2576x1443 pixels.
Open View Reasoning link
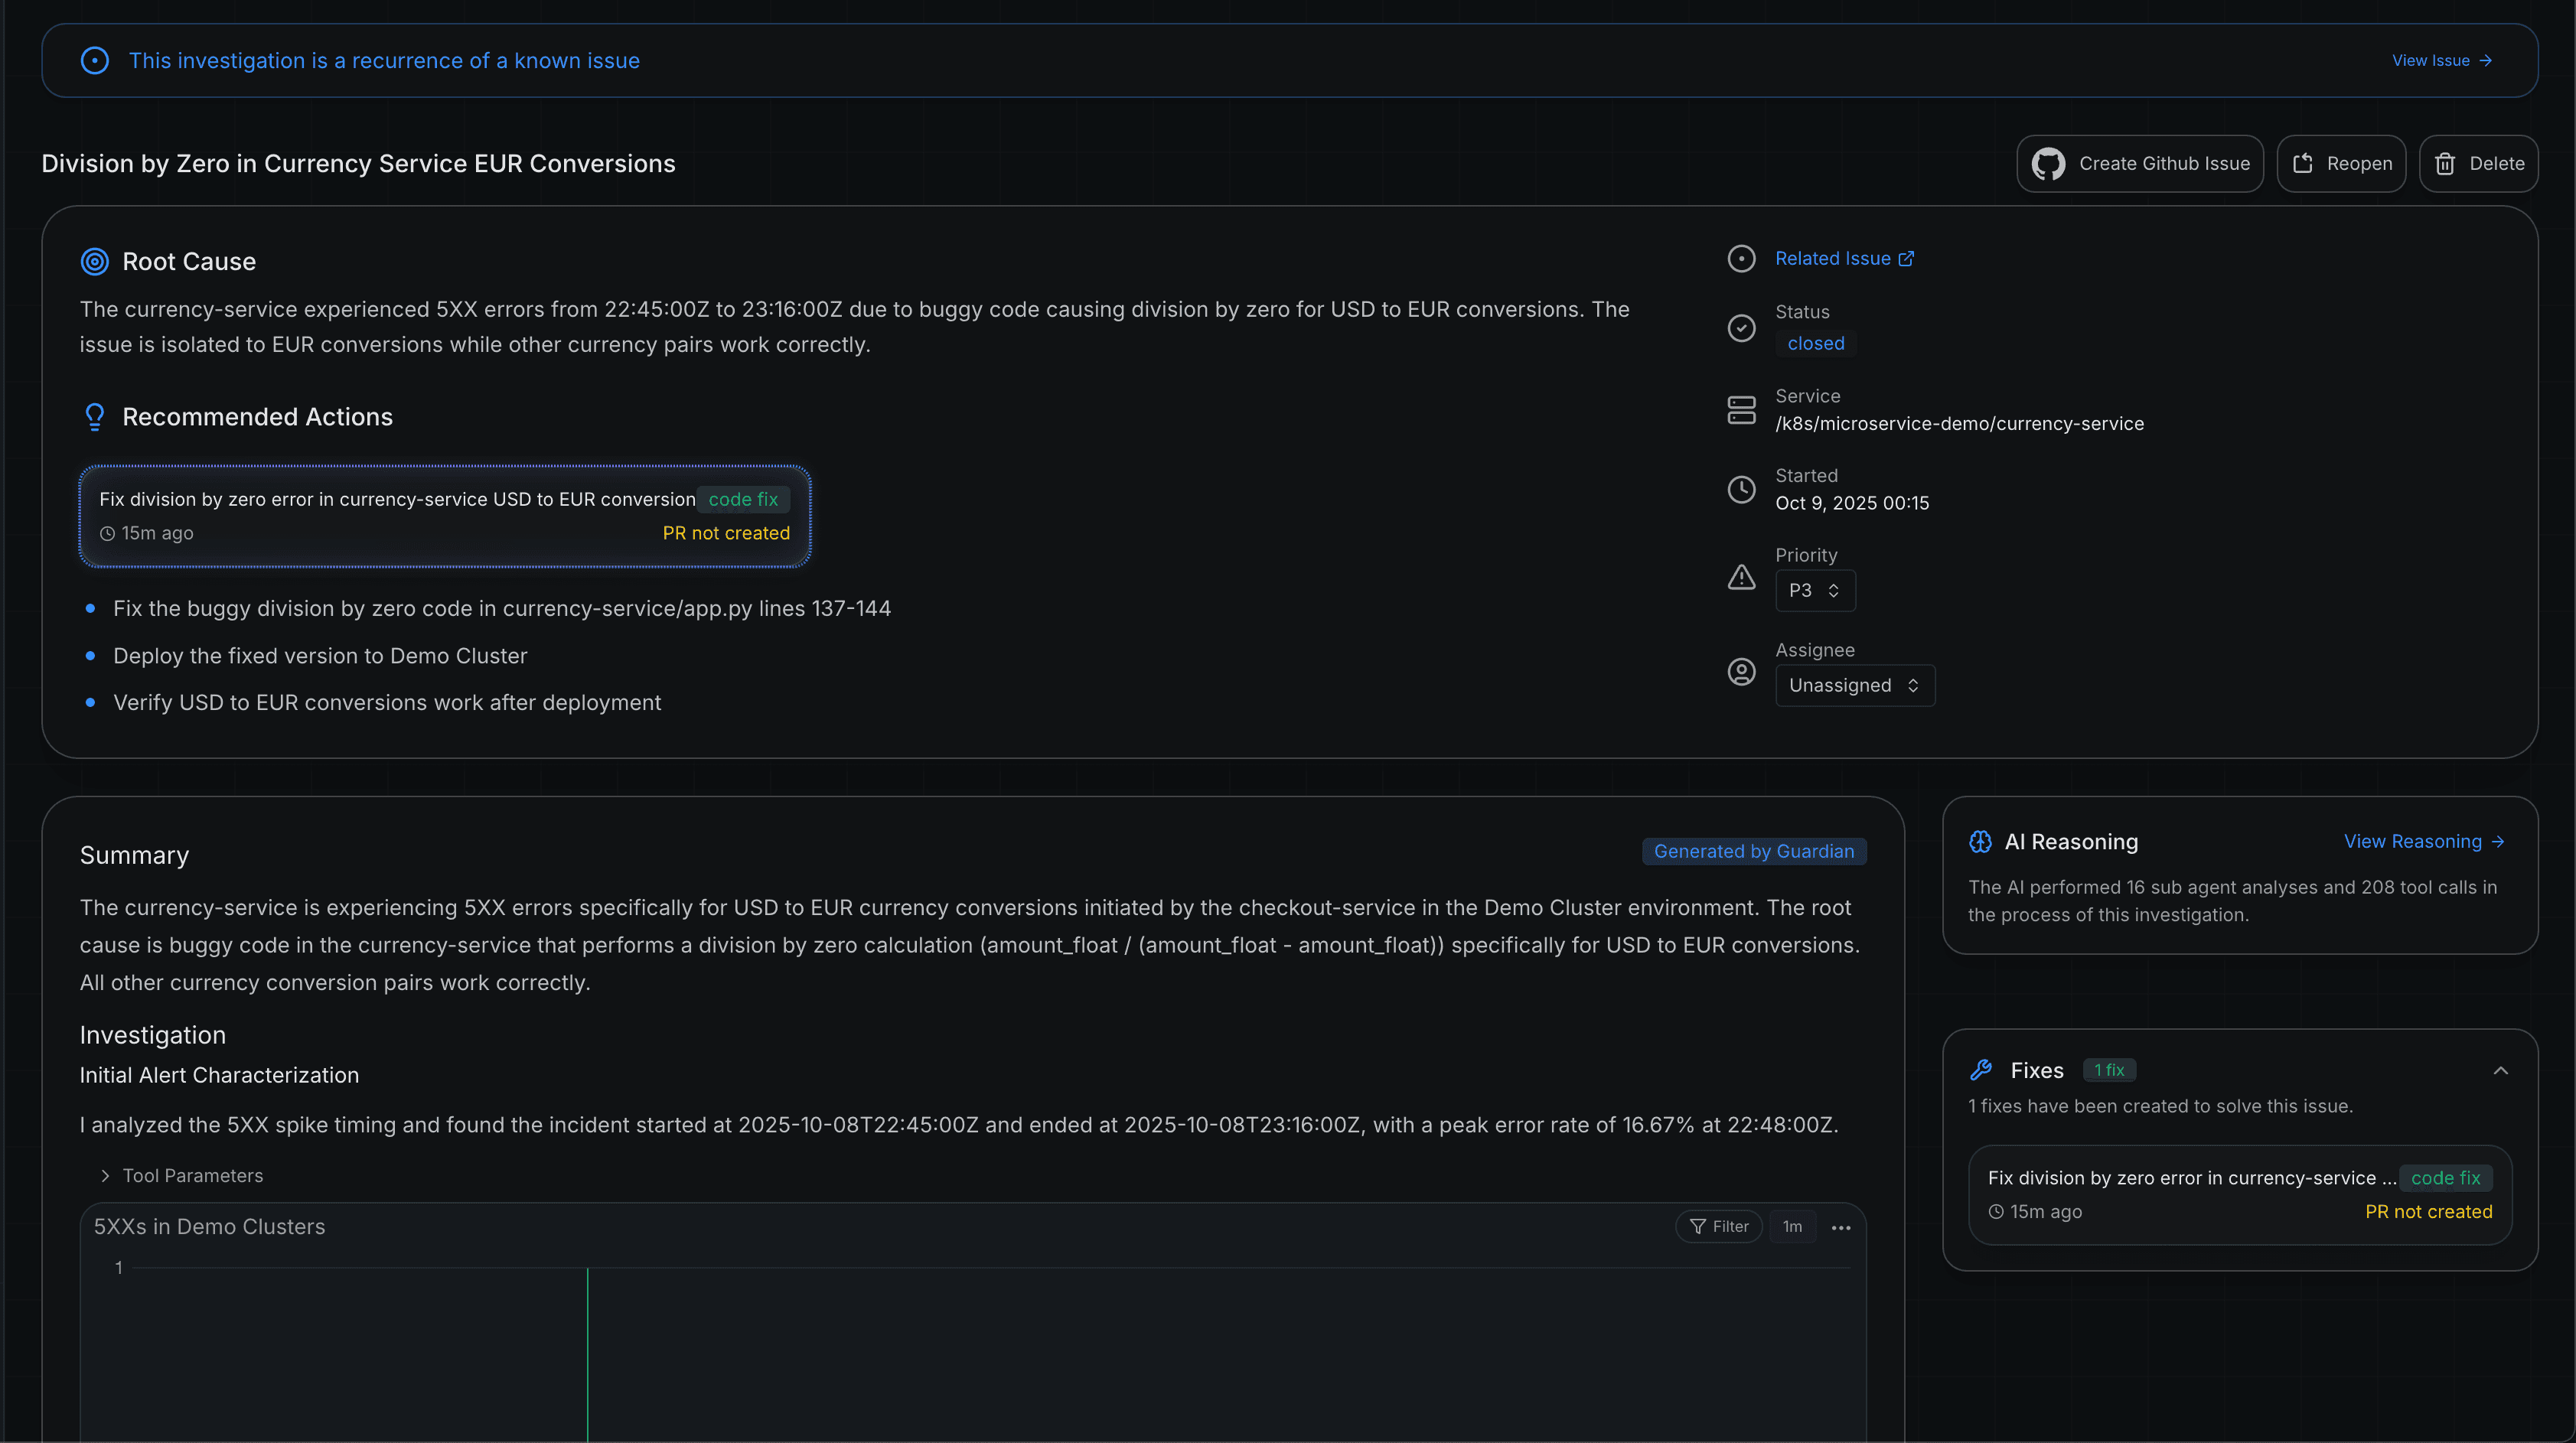coord(2424,842)
